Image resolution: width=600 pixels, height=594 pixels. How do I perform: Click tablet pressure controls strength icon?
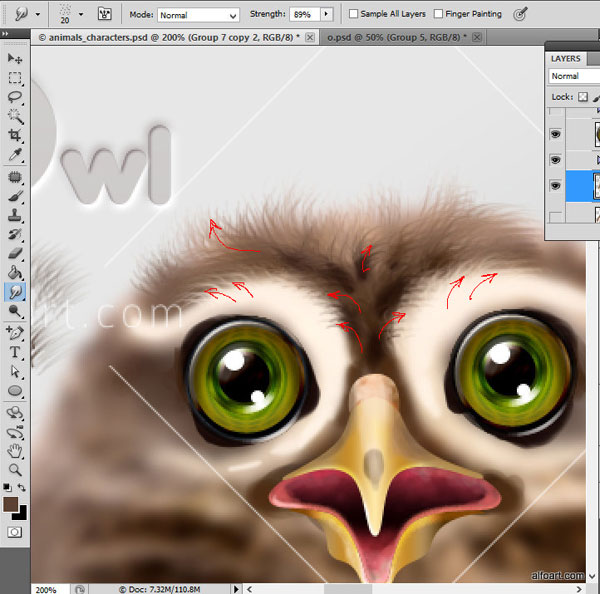pyautogui.click(x=520, y=14)
